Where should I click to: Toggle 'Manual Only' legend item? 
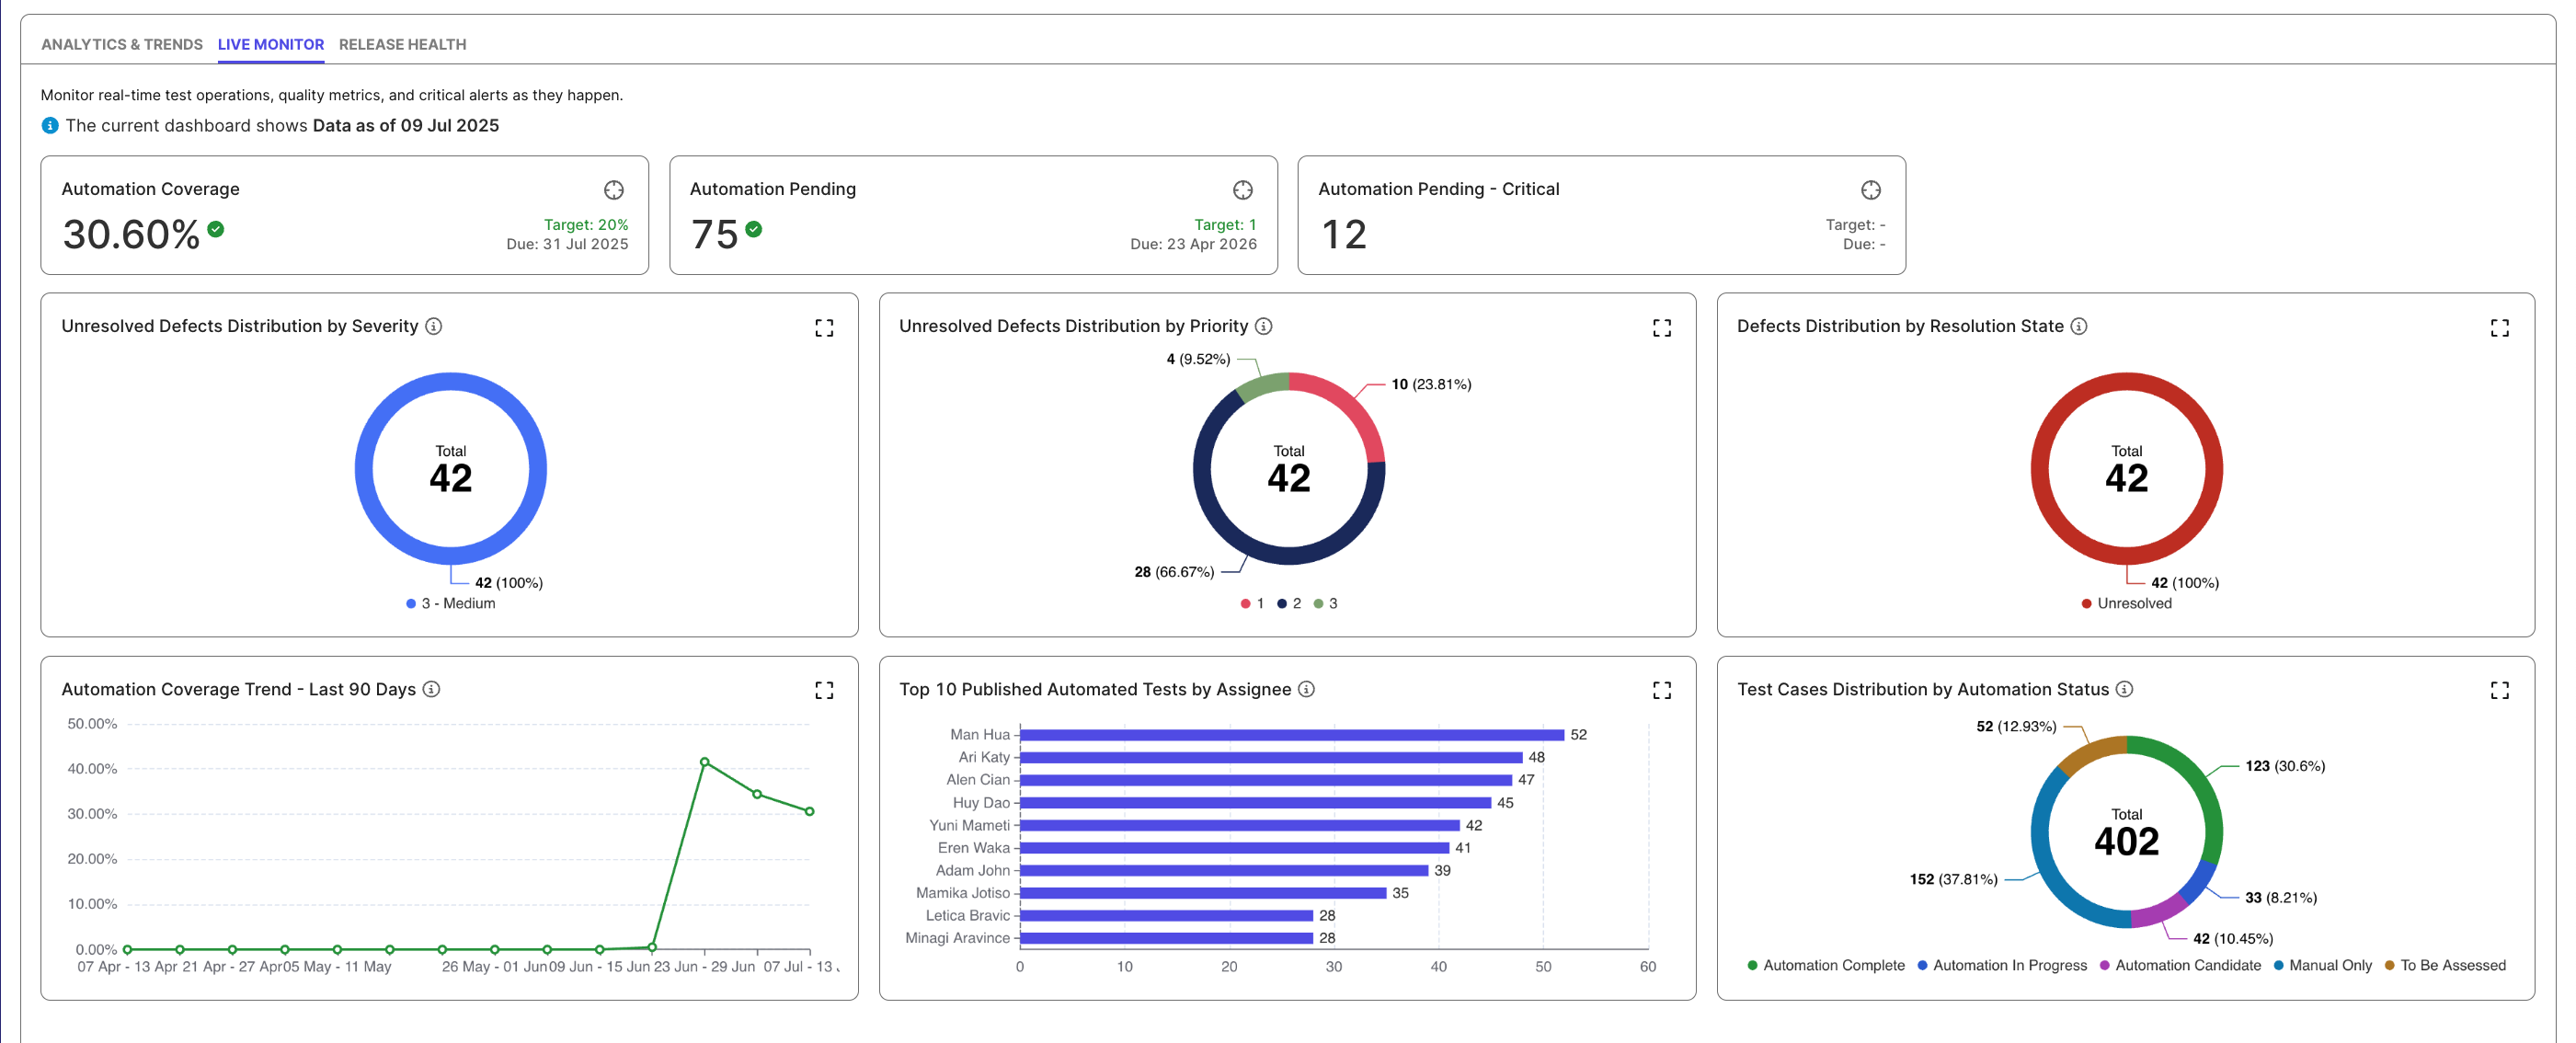pos(2322,965)
